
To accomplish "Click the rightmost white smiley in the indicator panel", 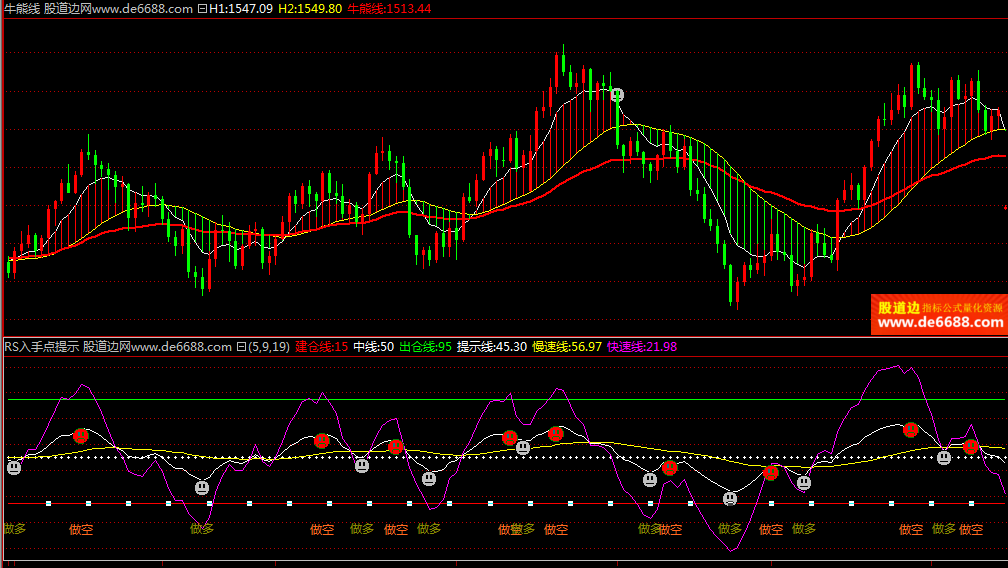I will point(943,457).
